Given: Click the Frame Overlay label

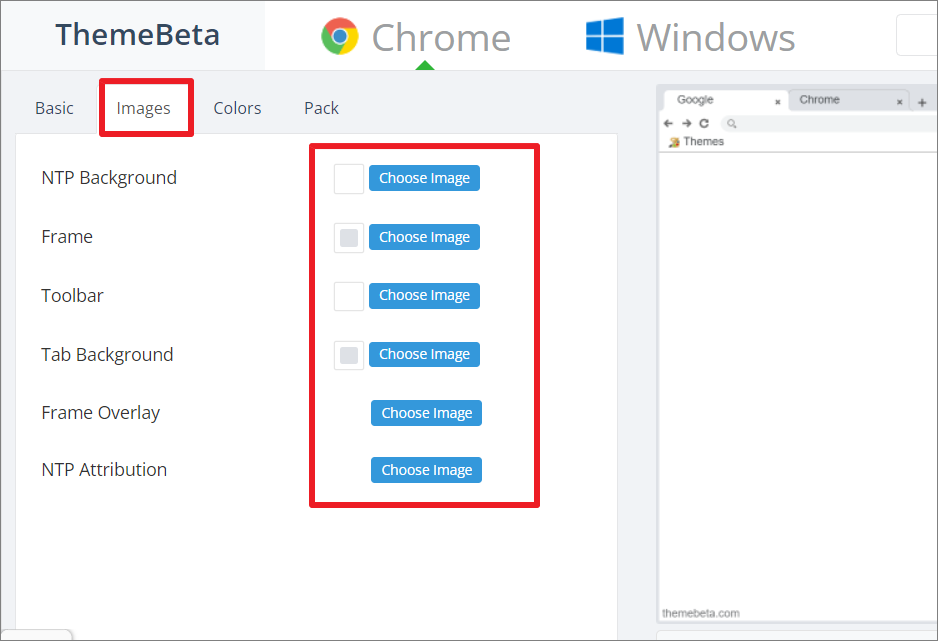Looking at the screenshot, I should coord(100,413).
